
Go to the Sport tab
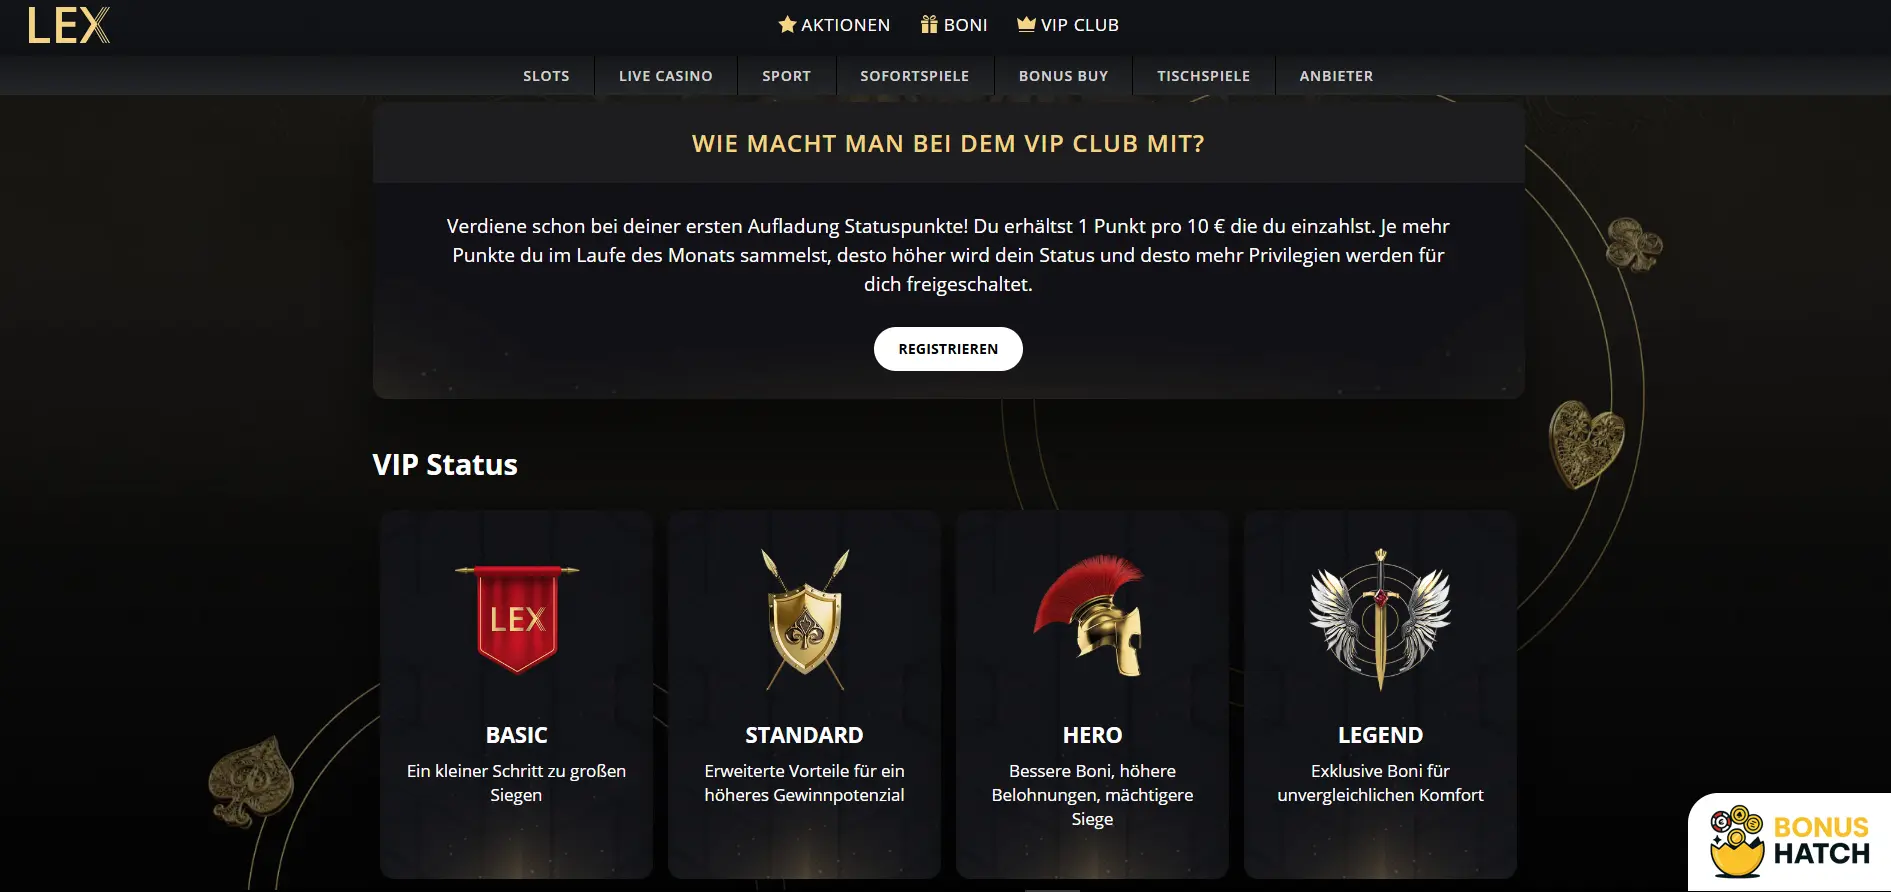pyautogui.click(x=786, y=76)
